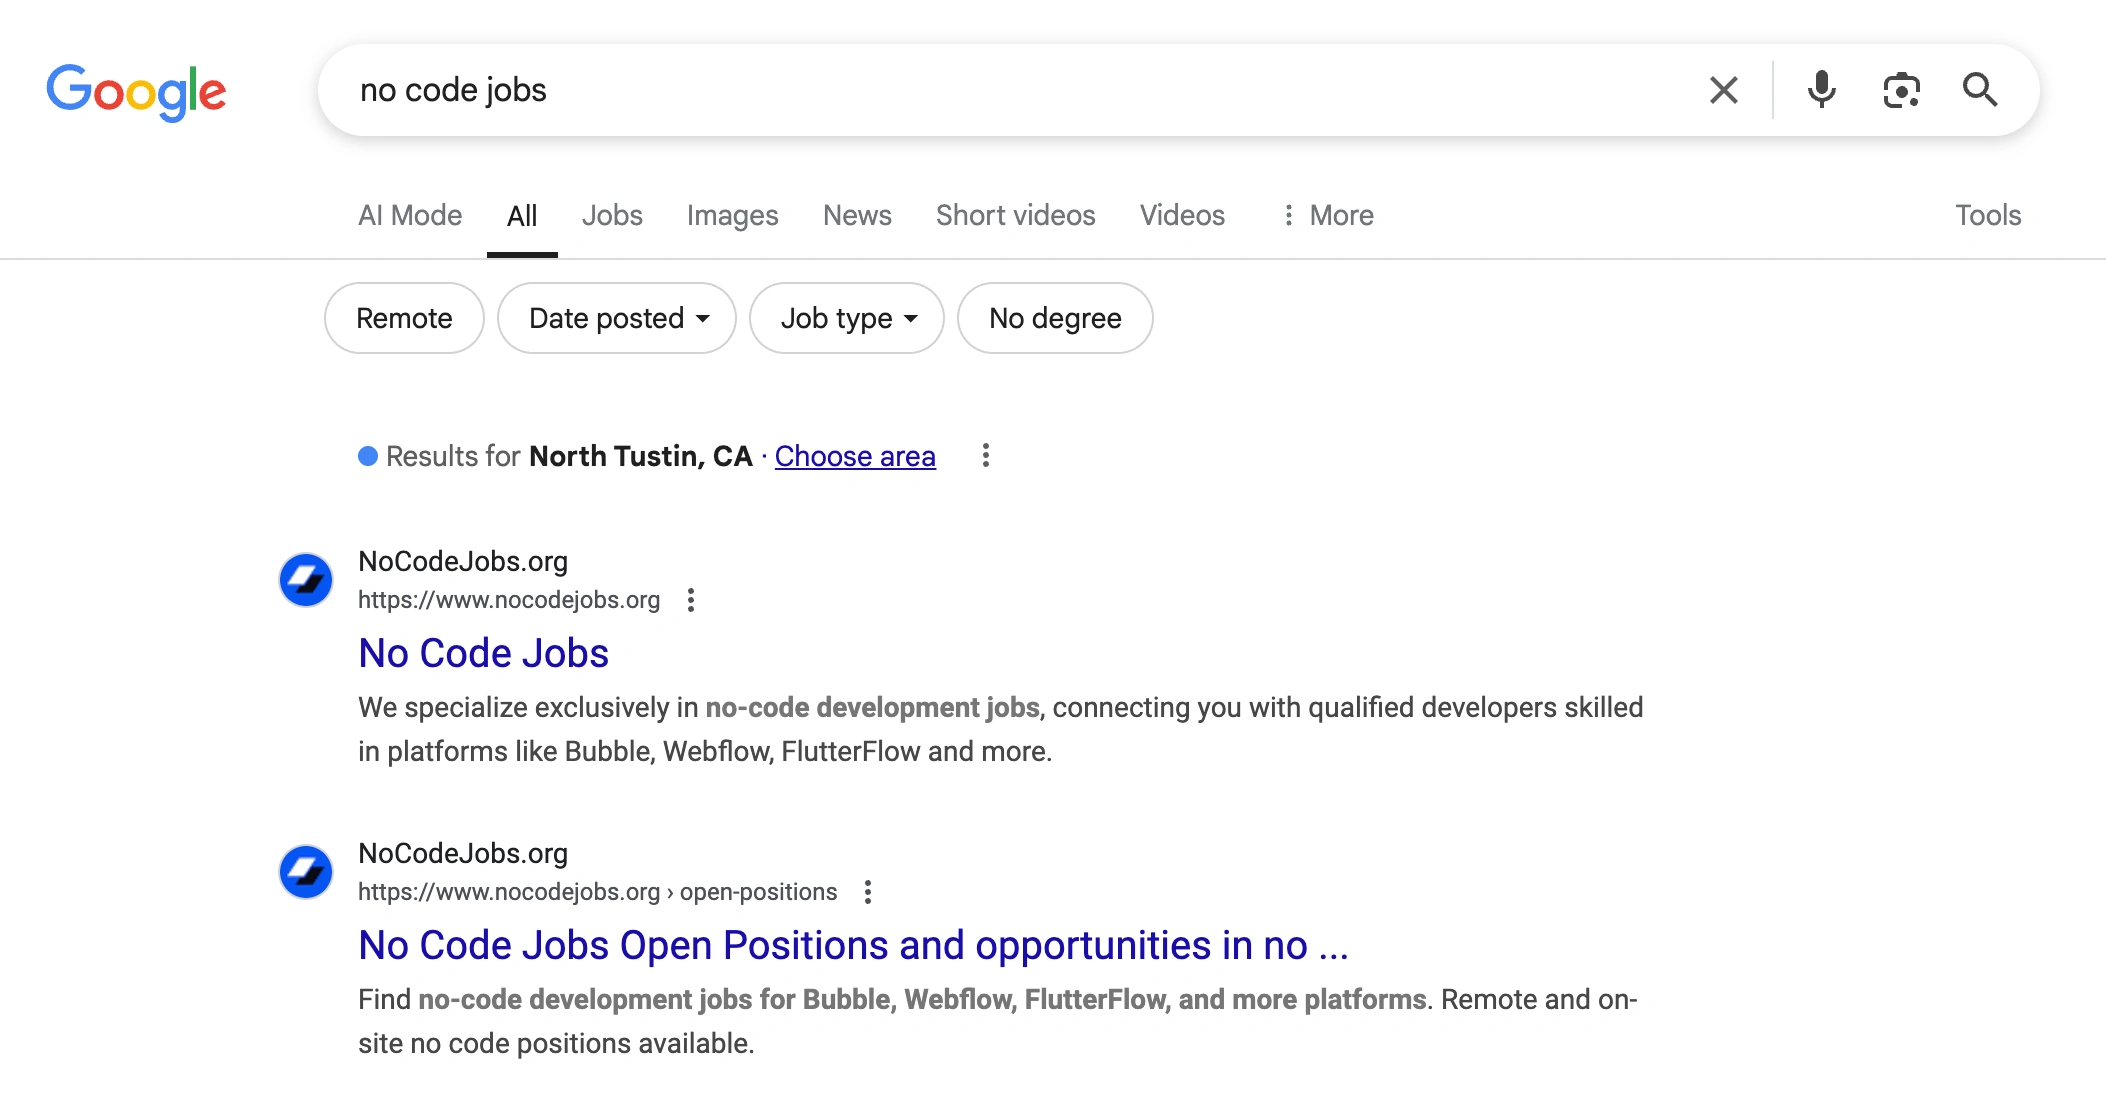Open location options three-dot menu
This screenshot has height=1112, width=2106.
coord(986,456)
